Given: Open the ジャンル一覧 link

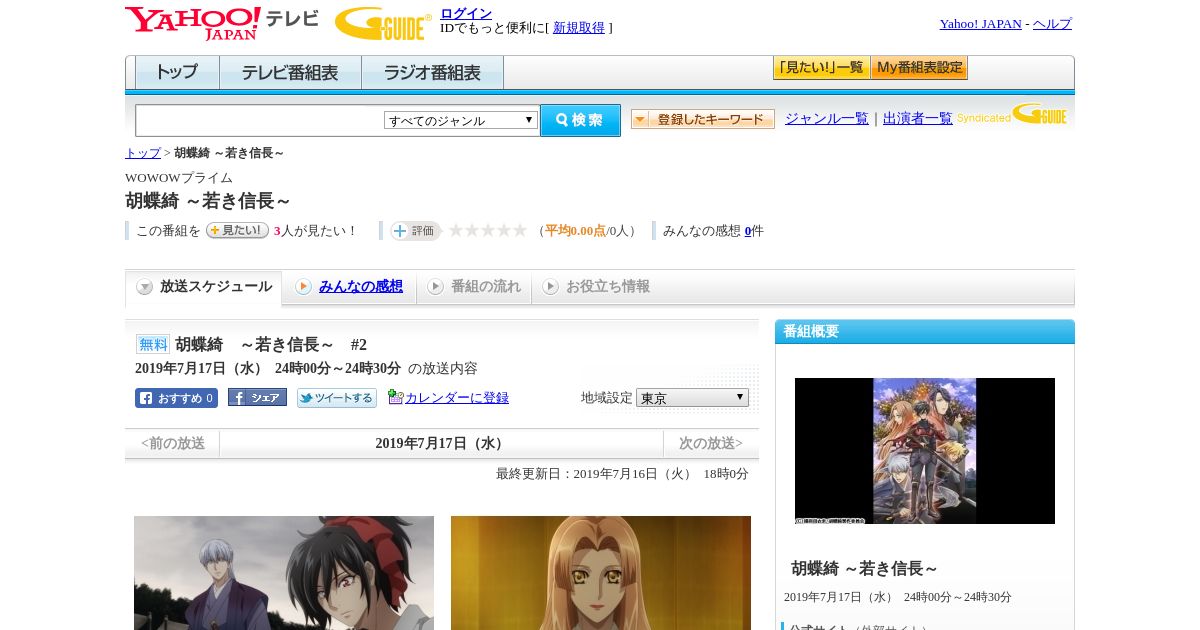Looking at the screenshot, I should (x=827, y=119).
